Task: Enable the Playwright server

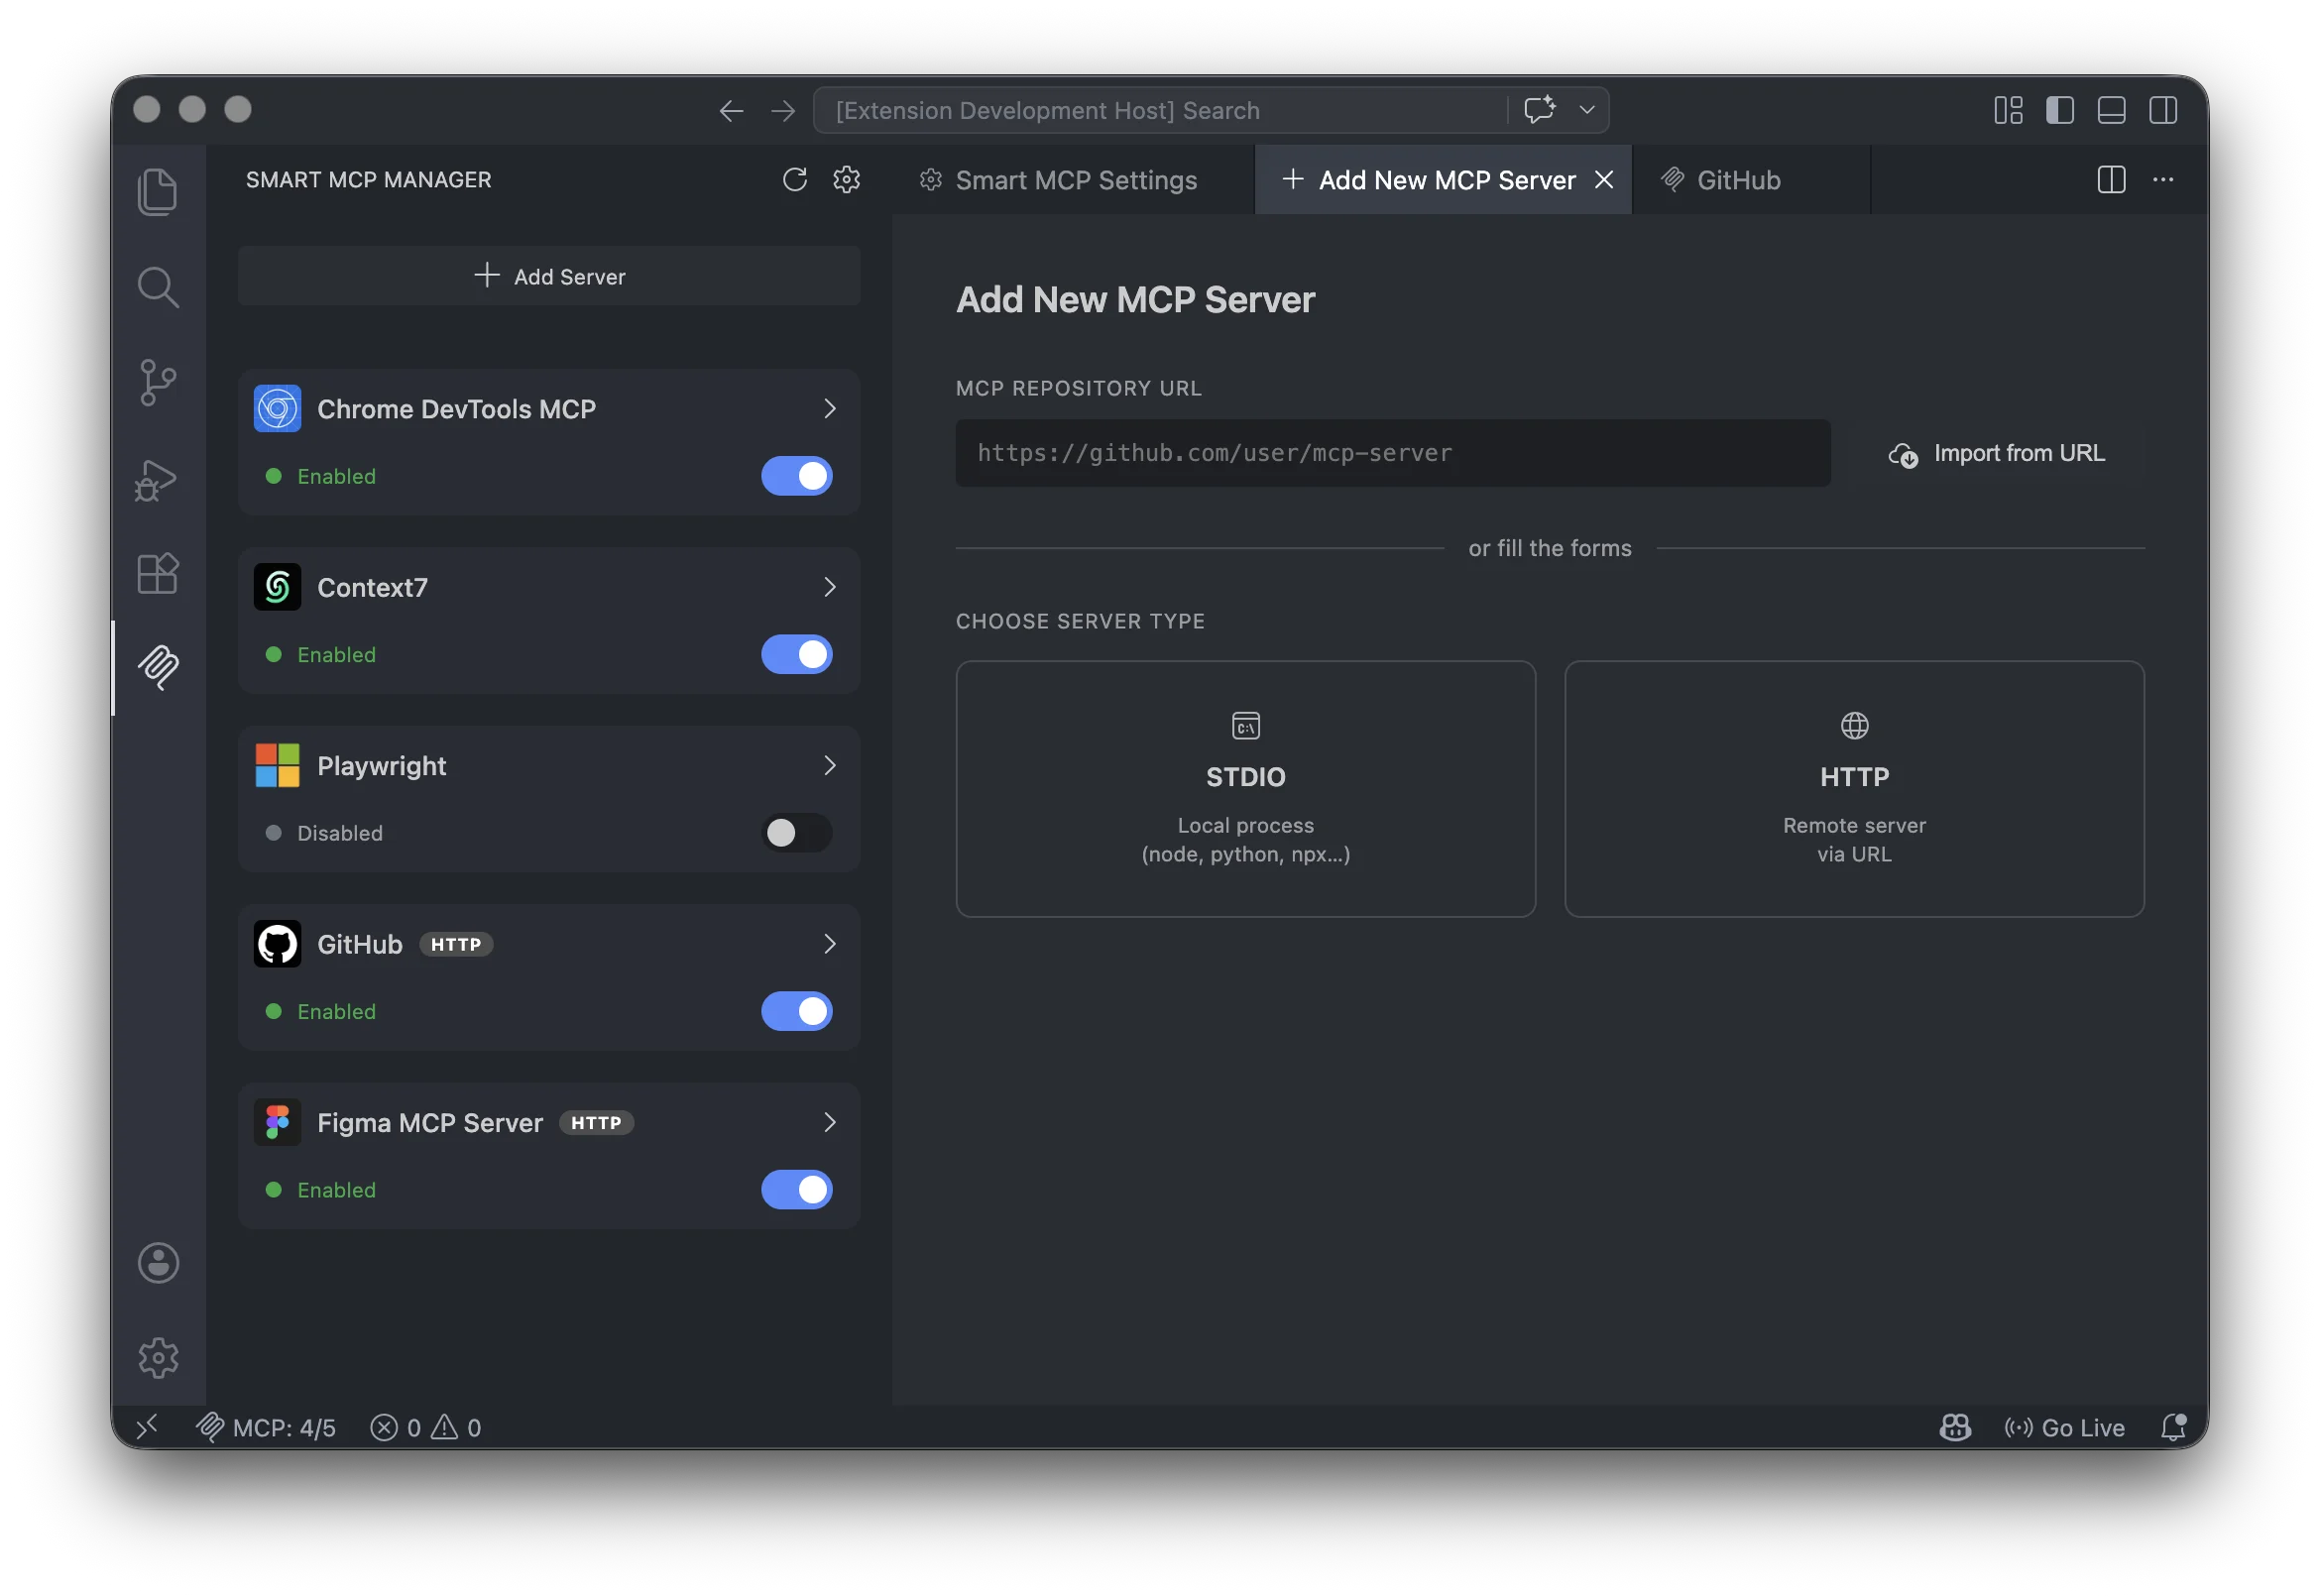Action: pyautogui.click(x=796, y=833)
